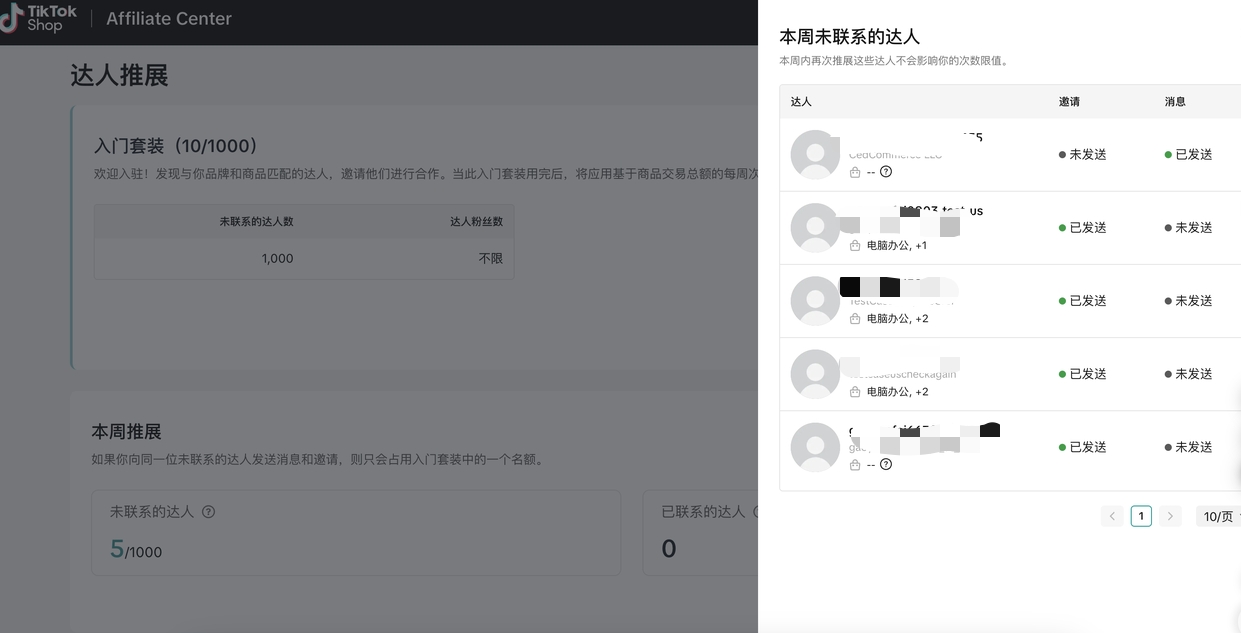Open the 10/页 page size dropdown
The height and width of the screenshot is (633, 1241).
1219,516
